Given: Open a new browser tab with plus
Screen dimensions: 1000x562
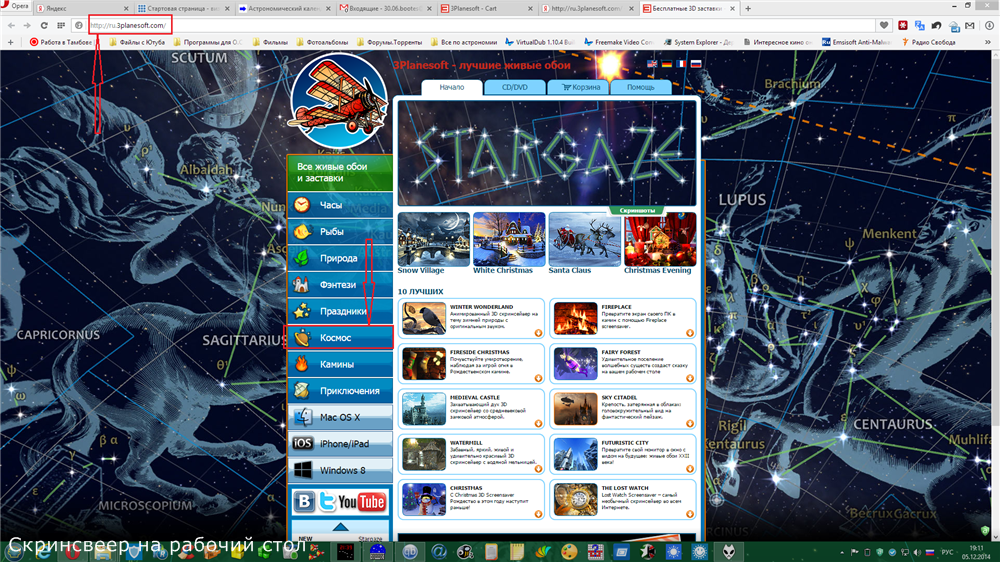Looking at the screenshot, I should (748, 8).
